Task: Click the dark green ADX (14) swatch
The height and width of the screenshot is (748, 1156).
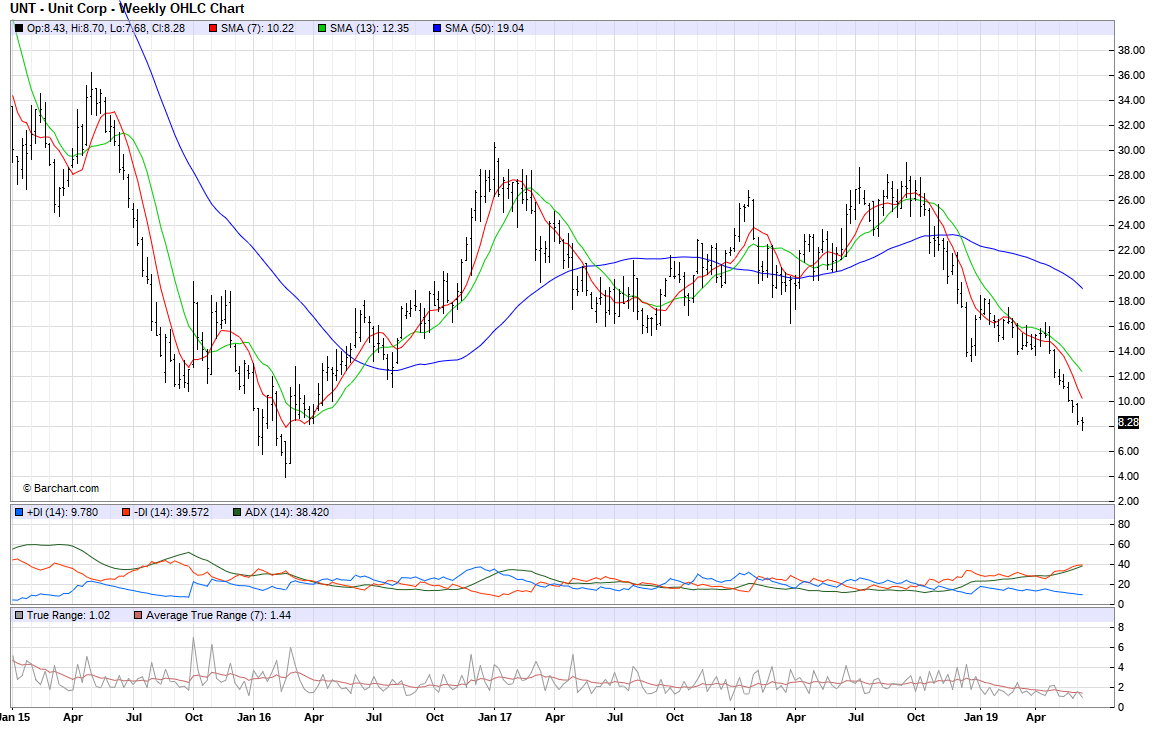Action: click(236, 512)
